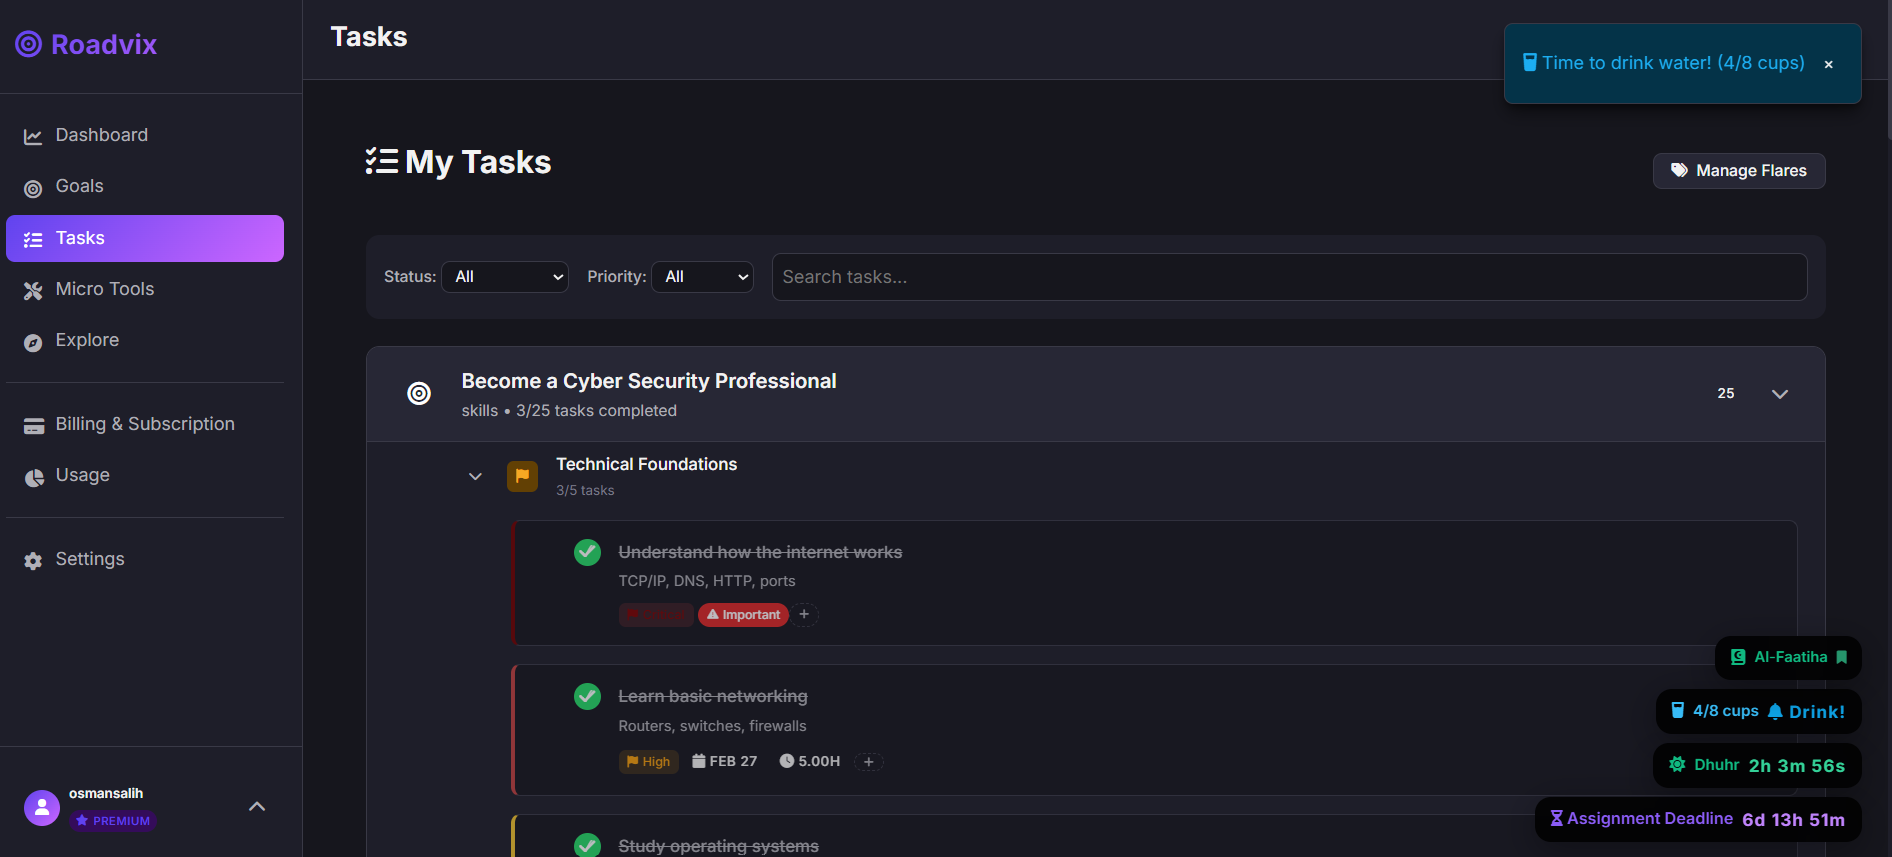Click the FEB 27 due date
Screen dimensions: 1892x857
[724, 762]
